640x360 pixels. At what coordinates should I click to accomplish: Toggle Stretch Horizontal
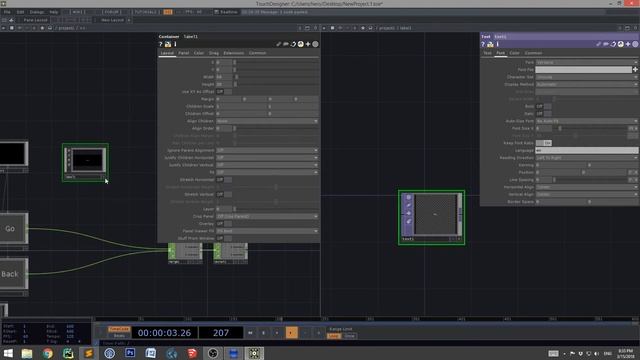[x=224, y=180]
